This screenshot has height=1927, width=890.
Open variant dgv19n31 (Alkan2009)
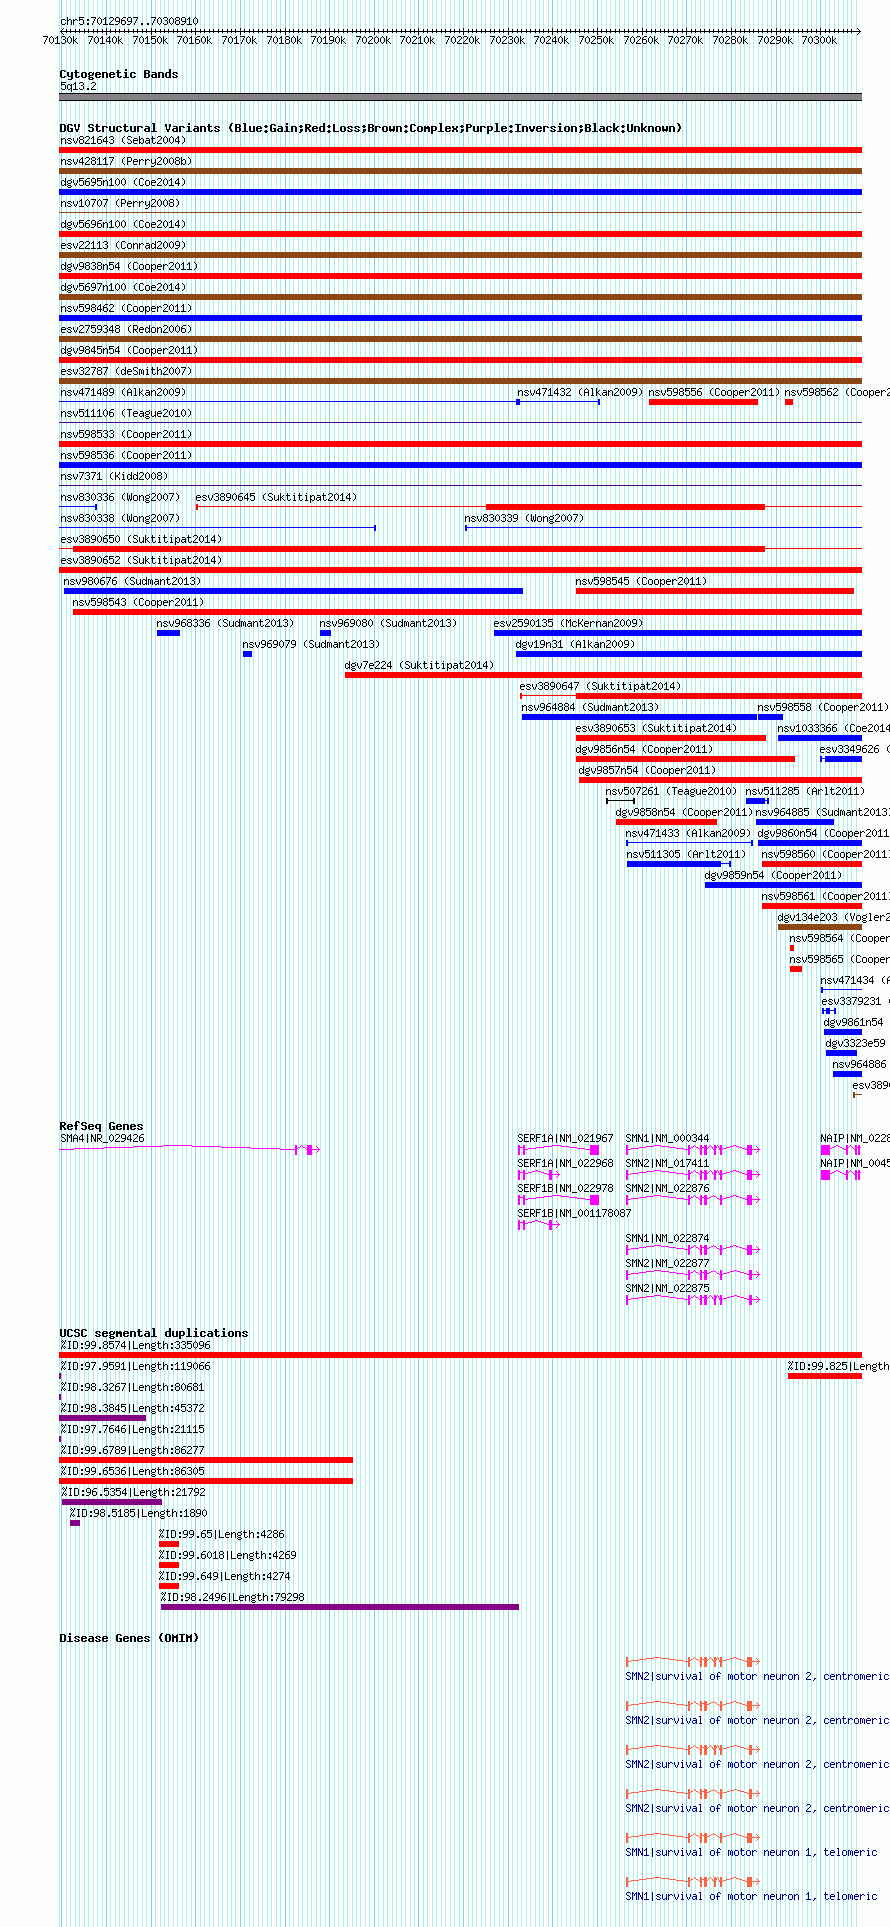[x=575, y=644]
